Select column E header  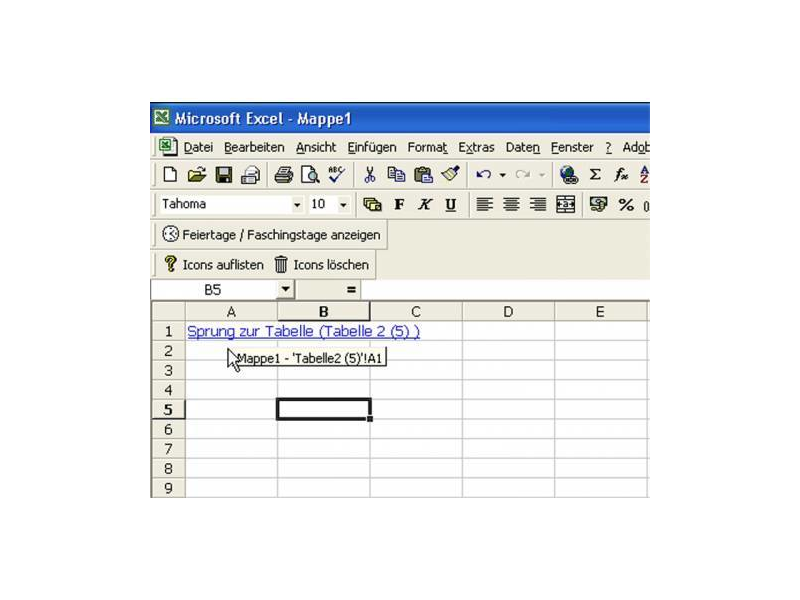point(601,312)
